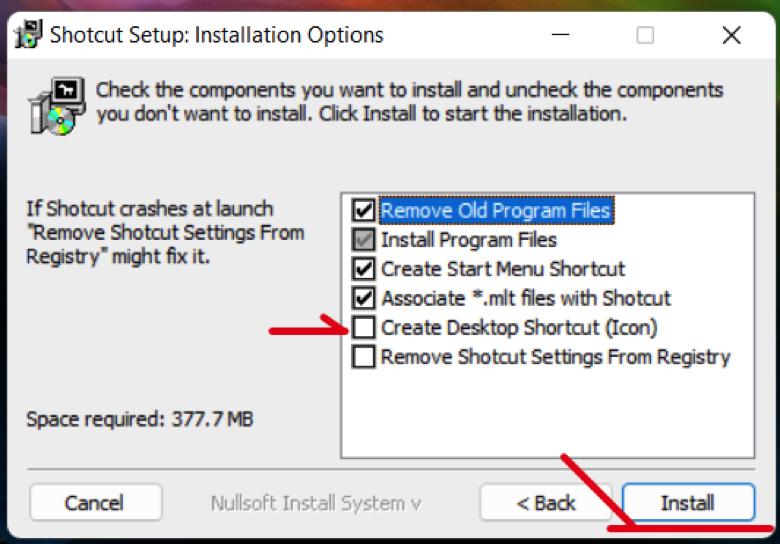Cancel the Shotcut setup
Screen dimensions: 780x544
pos(96,503)
